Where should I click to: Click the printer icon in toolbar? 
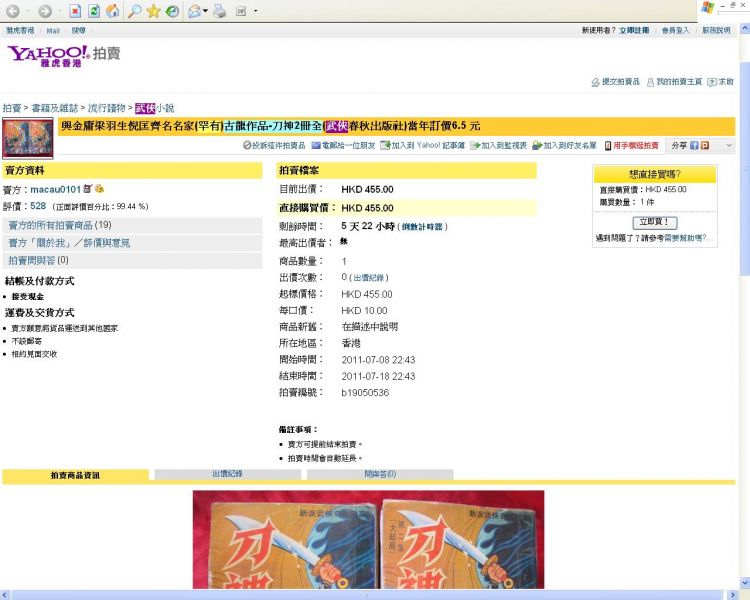tap(219, 11)
